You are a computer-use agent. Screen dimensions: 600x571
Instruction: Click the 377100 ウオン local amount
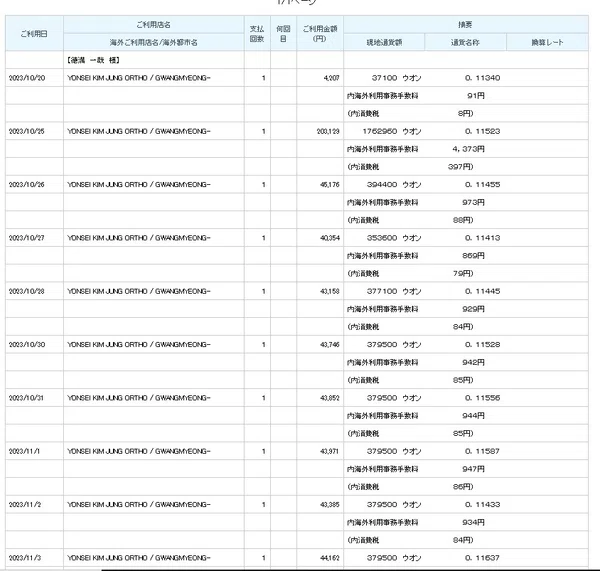coord(394,291)
